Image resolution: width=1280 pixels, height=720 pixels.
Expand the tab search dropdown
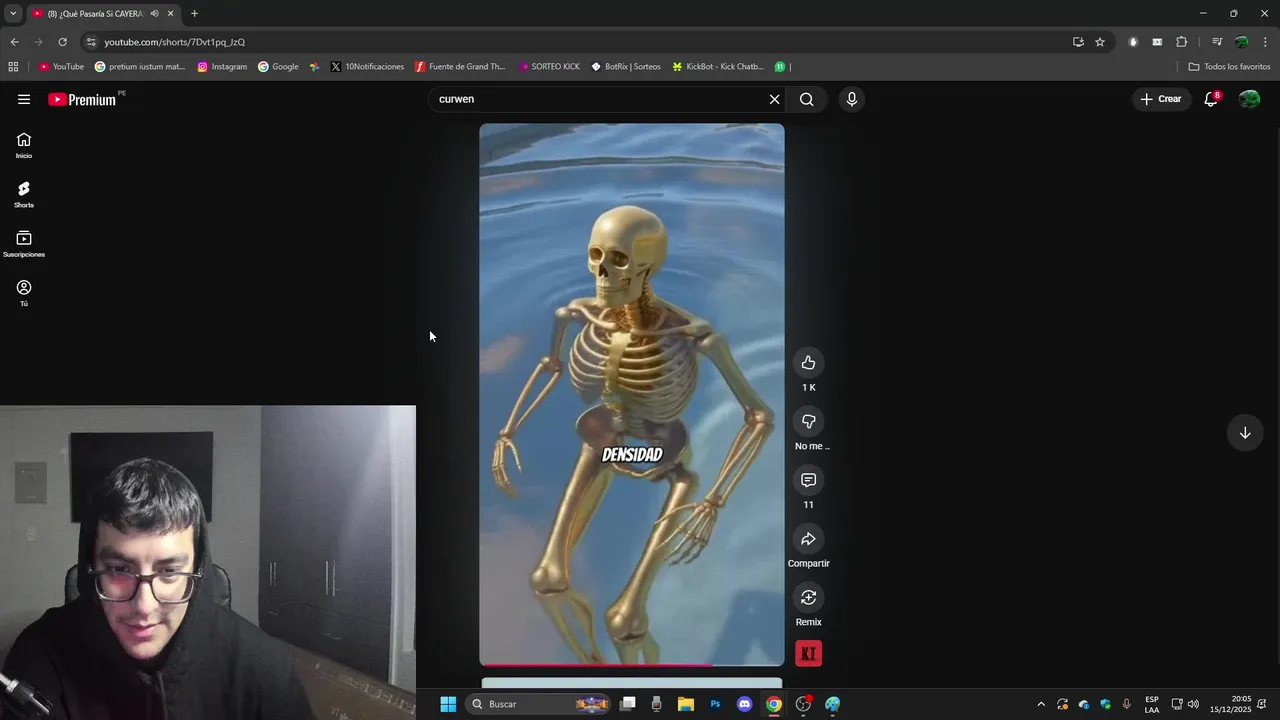(13, 13)
